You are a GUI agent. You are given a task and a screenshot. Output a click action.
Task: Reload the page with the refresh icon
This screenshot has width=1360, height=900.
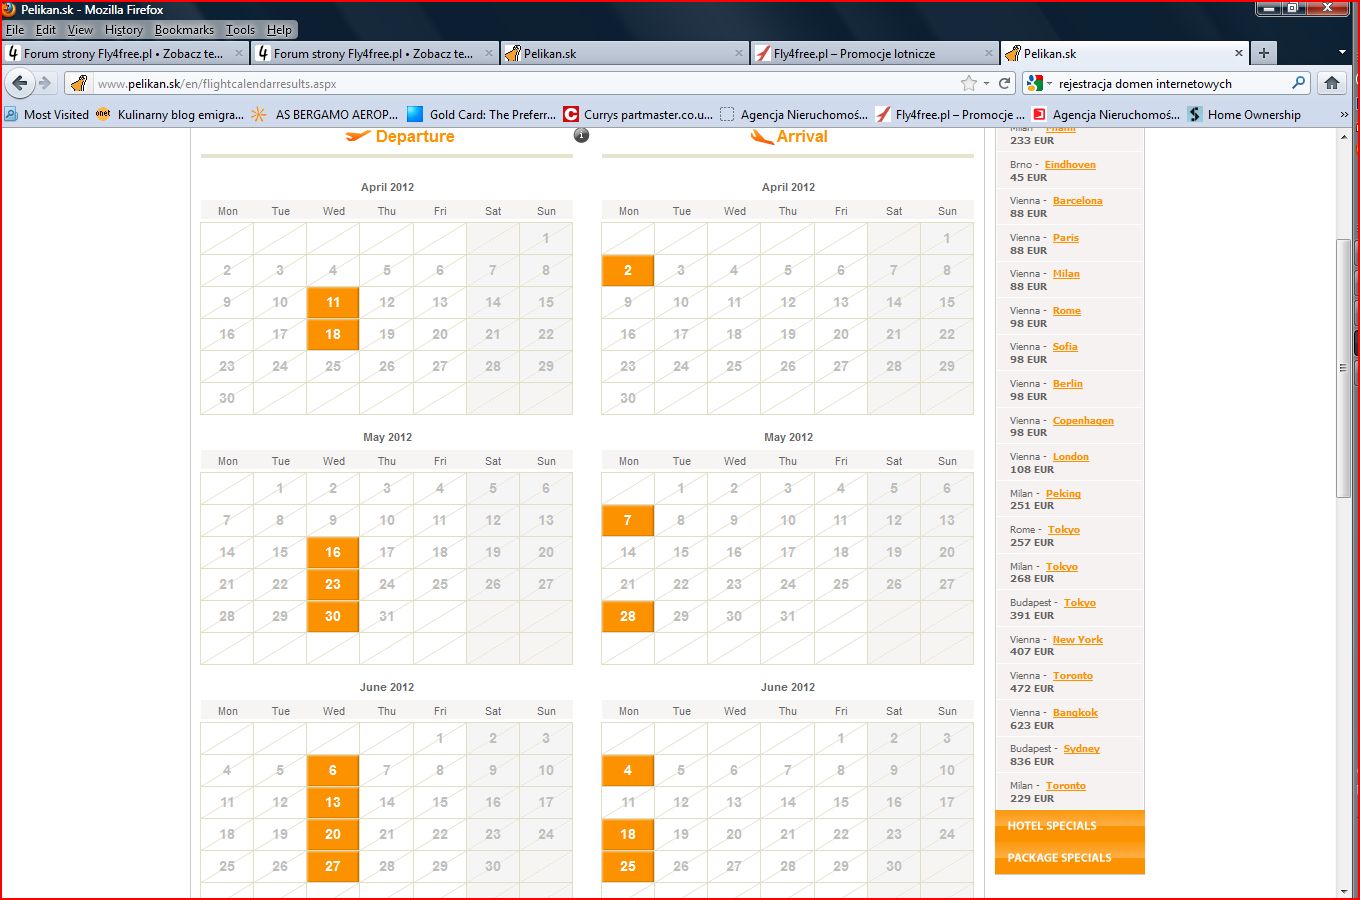[1005, 83]
